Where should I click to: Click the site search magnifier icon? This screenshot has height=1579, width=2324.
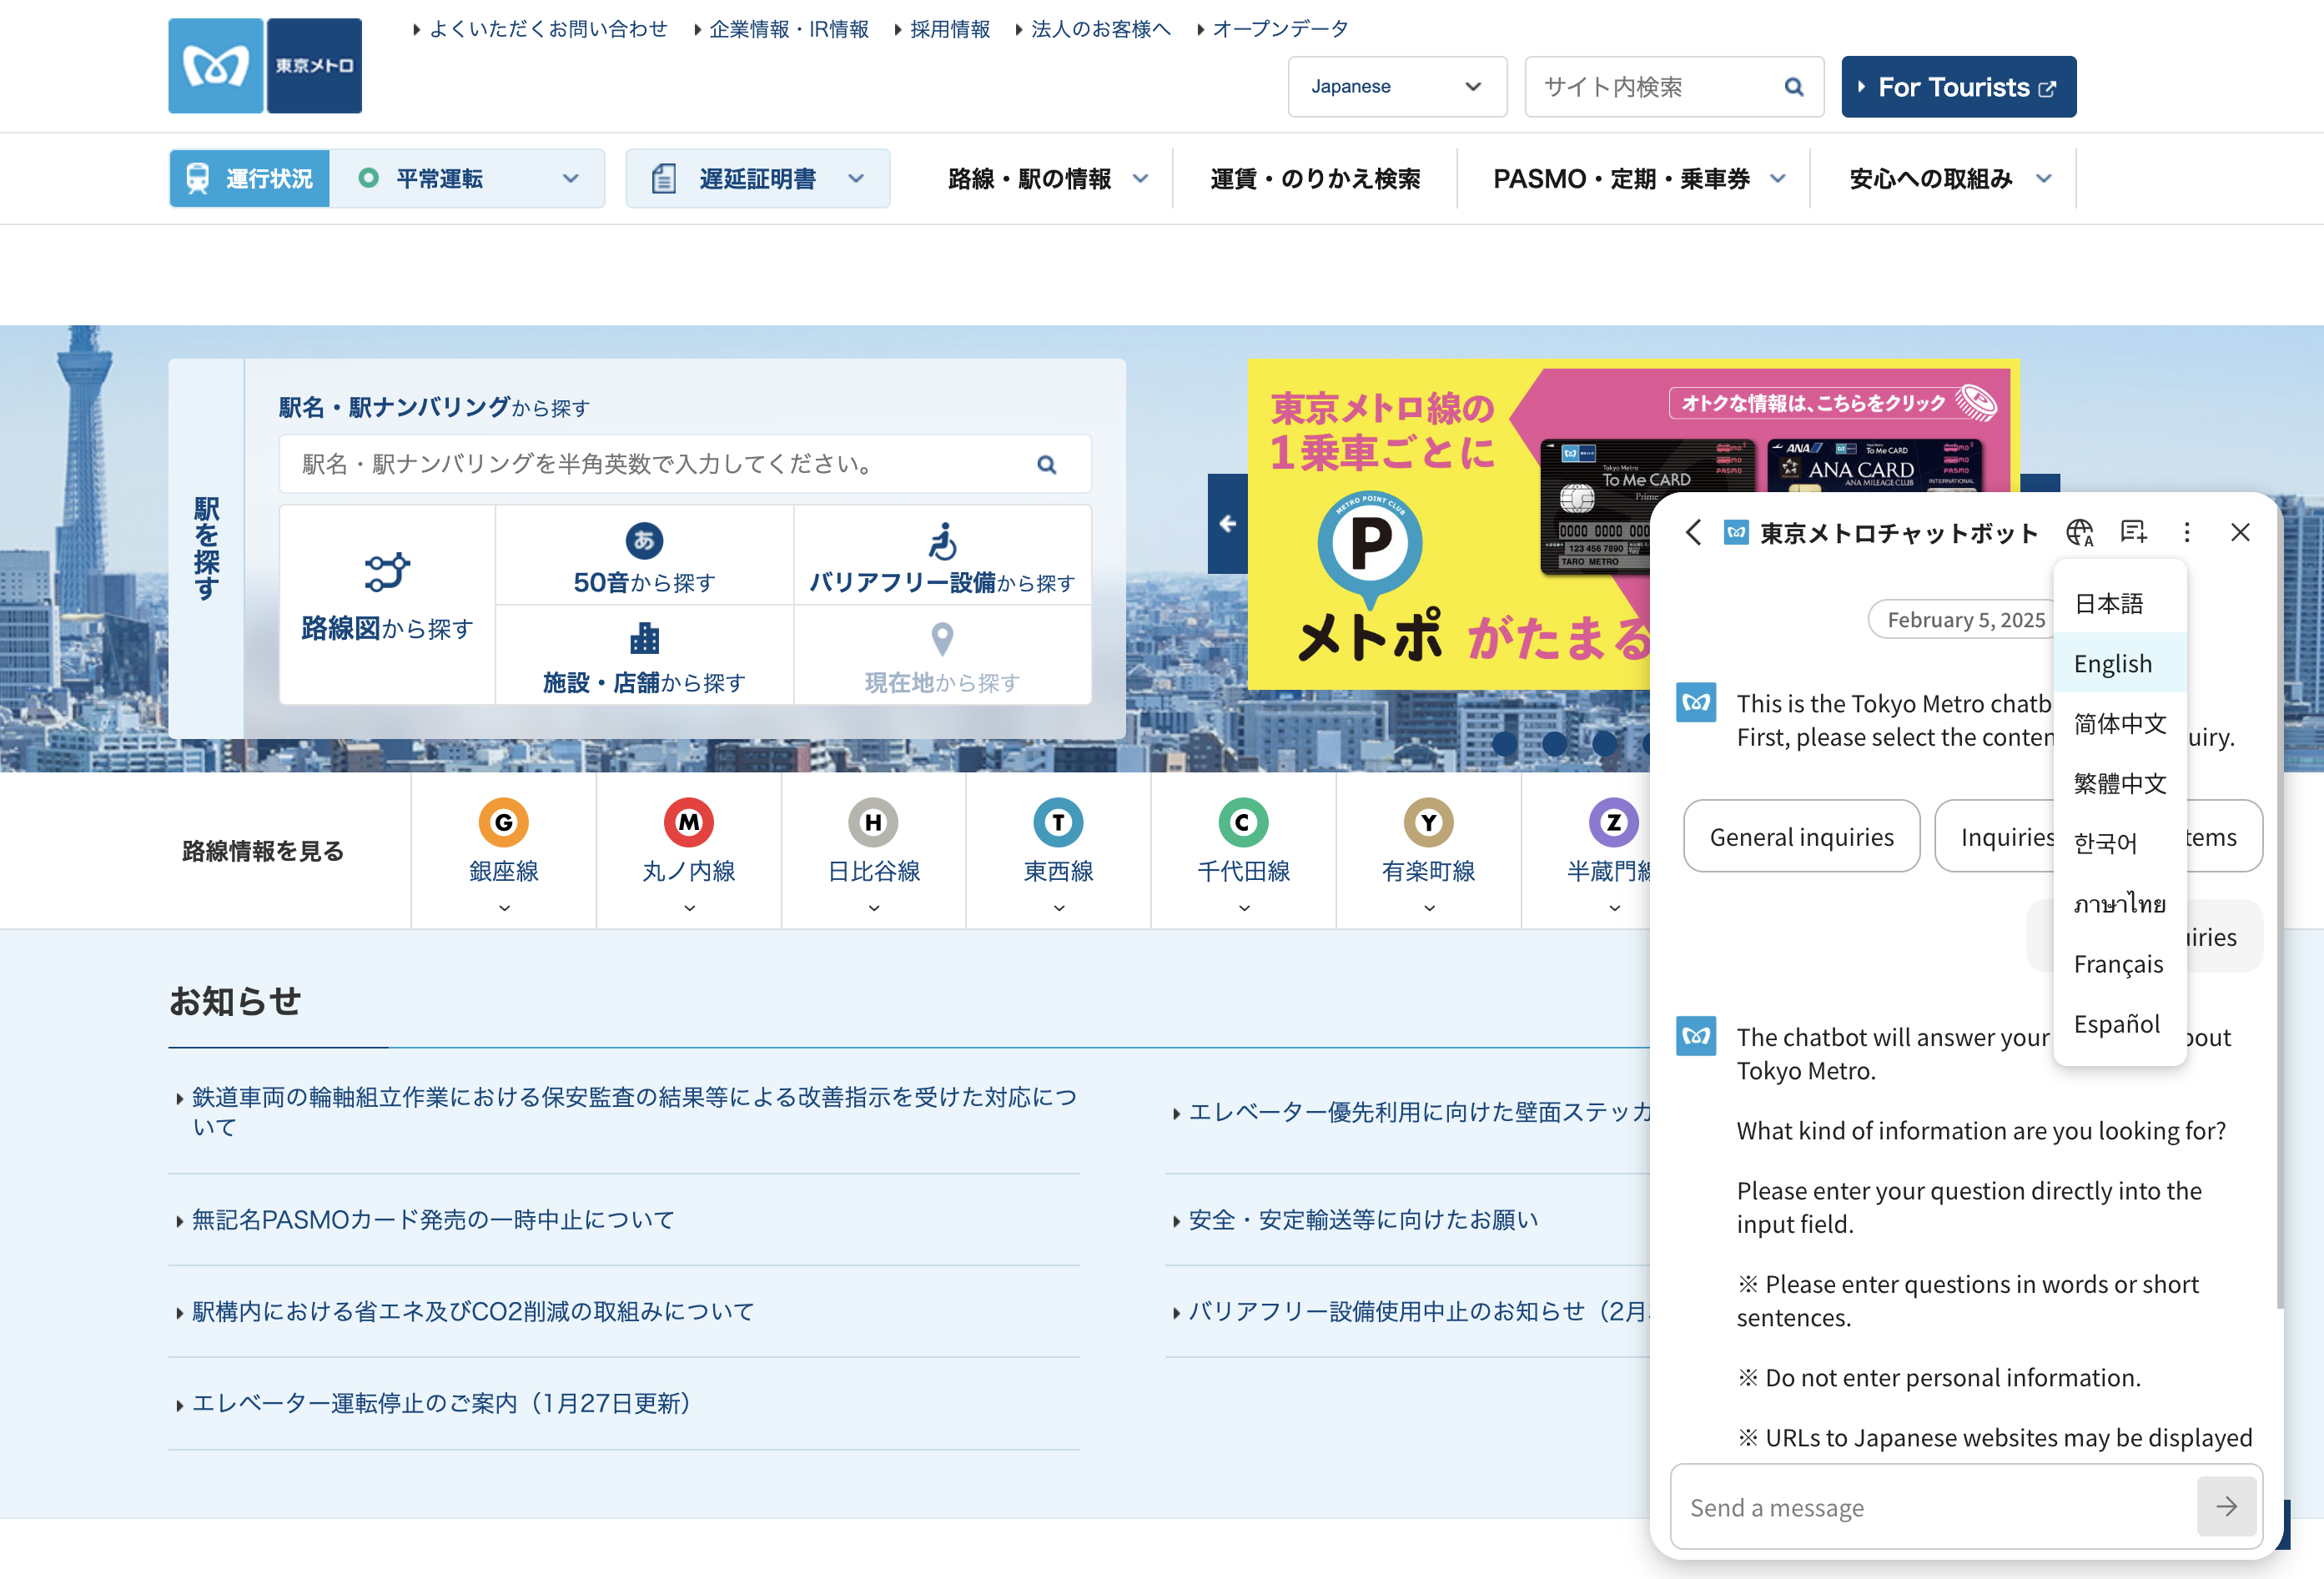1793,87
